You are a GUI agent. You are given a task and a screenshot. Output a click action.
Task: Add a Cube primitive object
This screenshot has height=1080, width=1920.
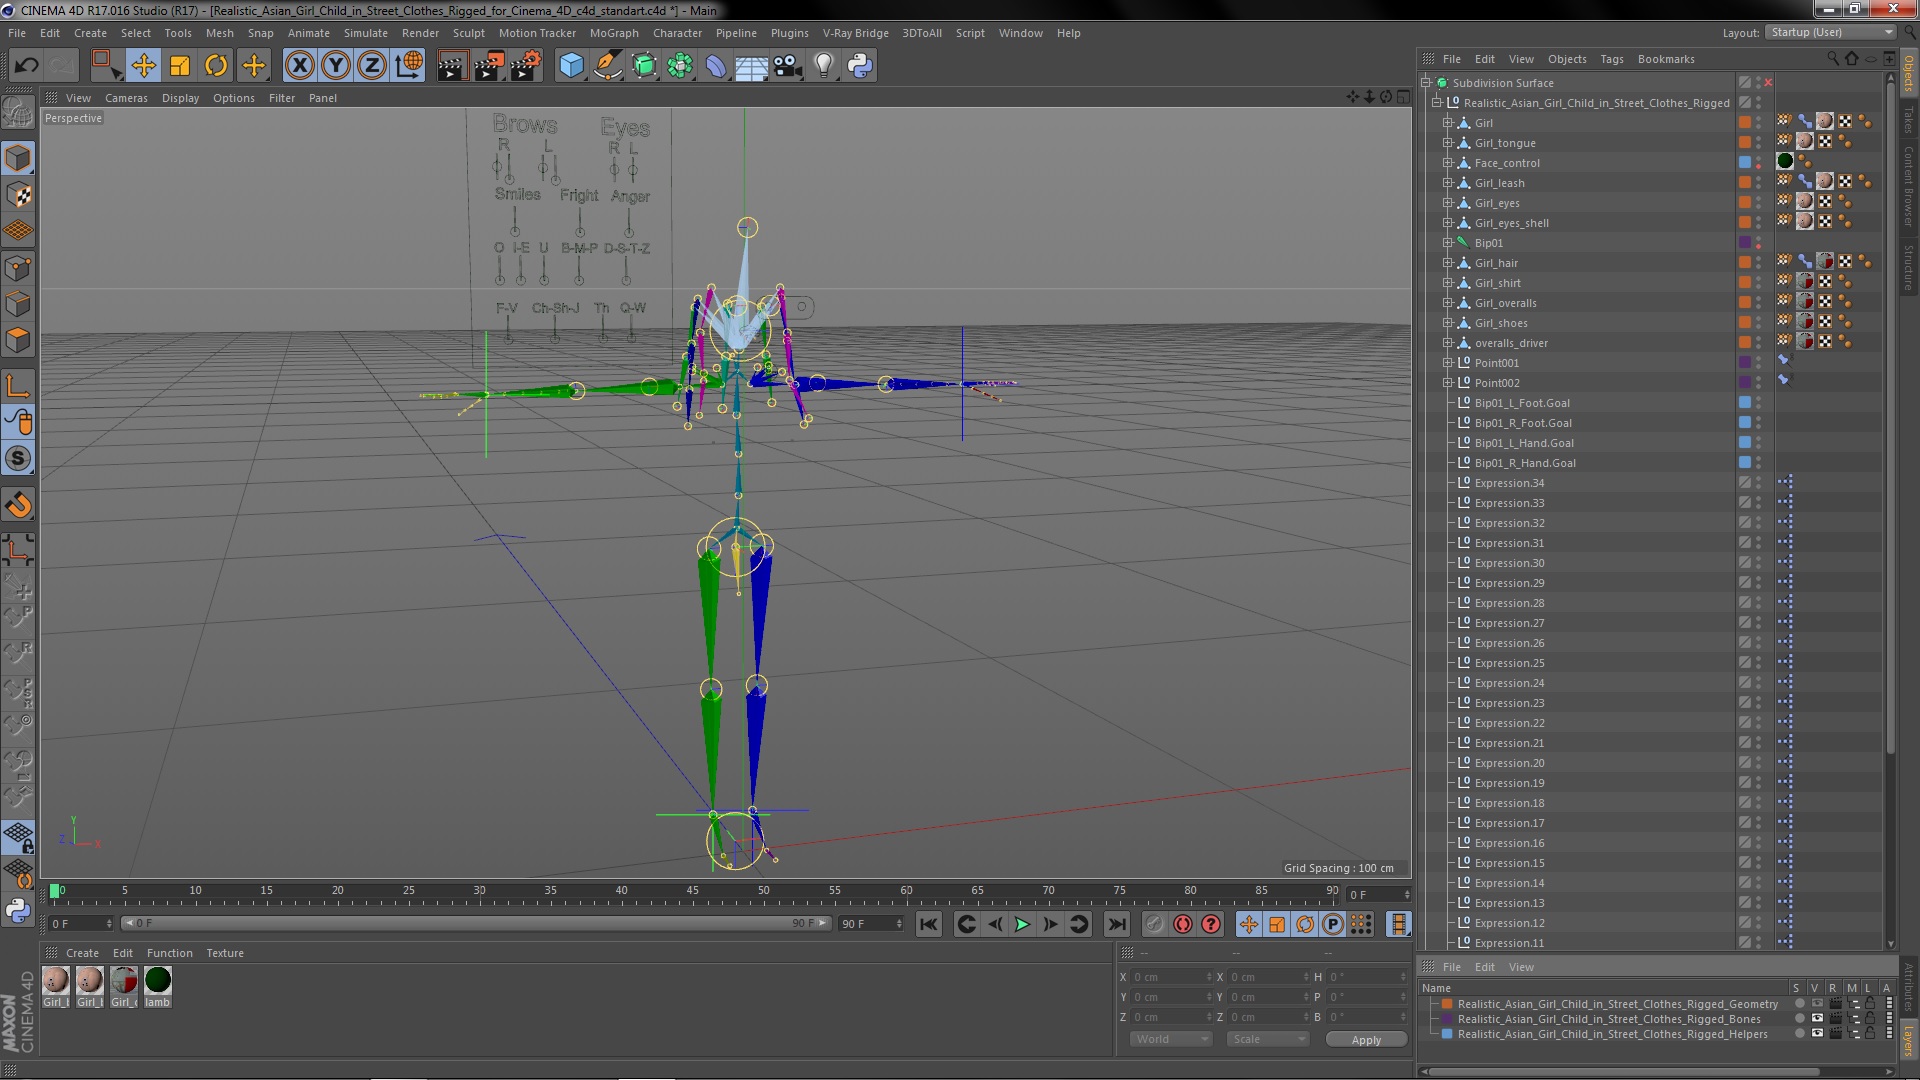(571, 66)
